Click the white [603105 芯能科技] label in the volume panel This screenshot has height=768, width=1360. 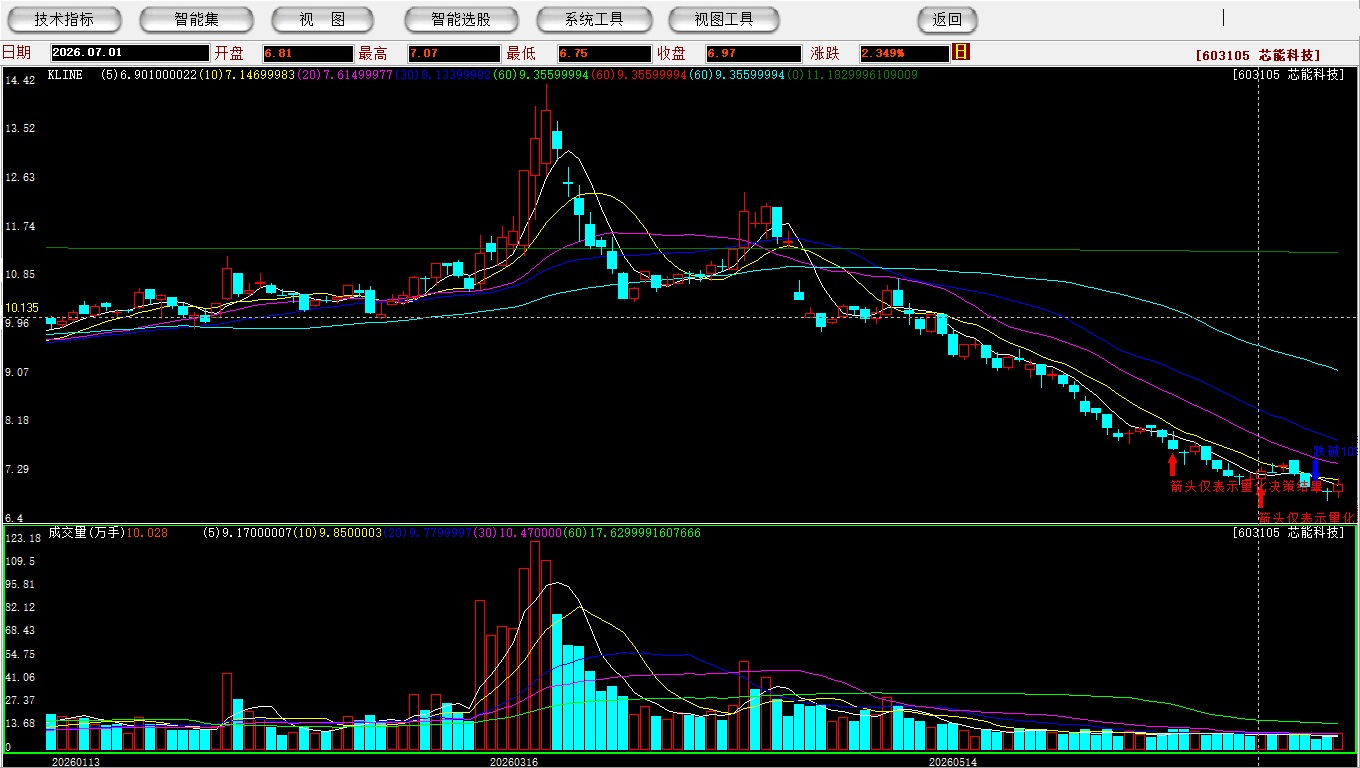click(1289, 532)
